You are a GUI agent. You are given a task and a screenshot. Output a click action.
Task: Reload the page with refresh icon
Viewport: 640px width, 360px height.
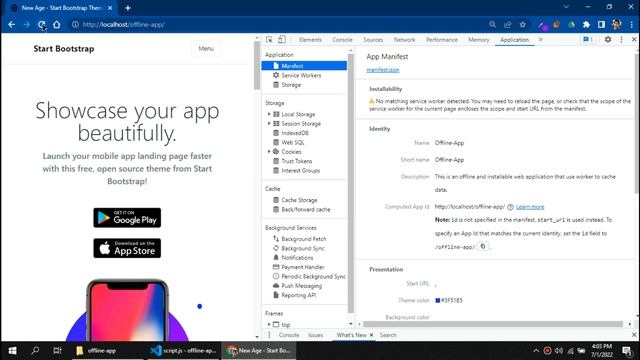(x=42, y=24)
